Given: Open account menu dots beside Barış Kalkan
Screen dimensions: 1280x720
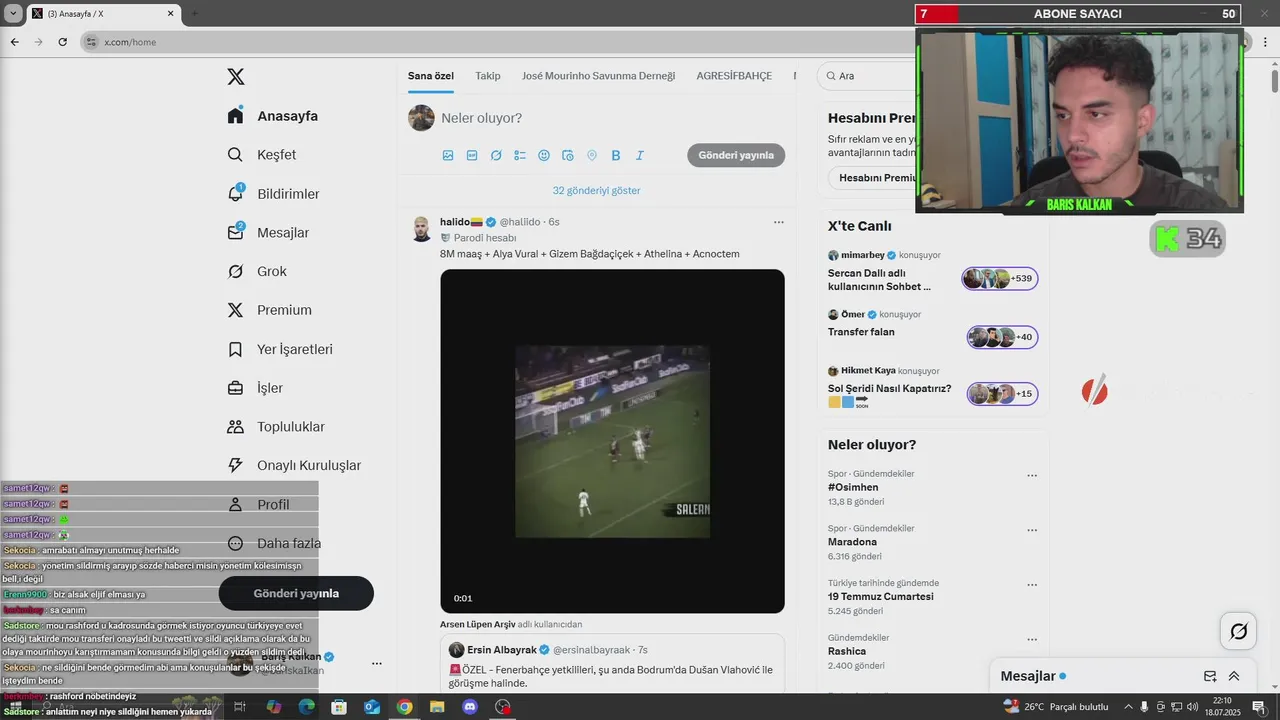Looking at the screenshot, I should click(x=377, y=663).
